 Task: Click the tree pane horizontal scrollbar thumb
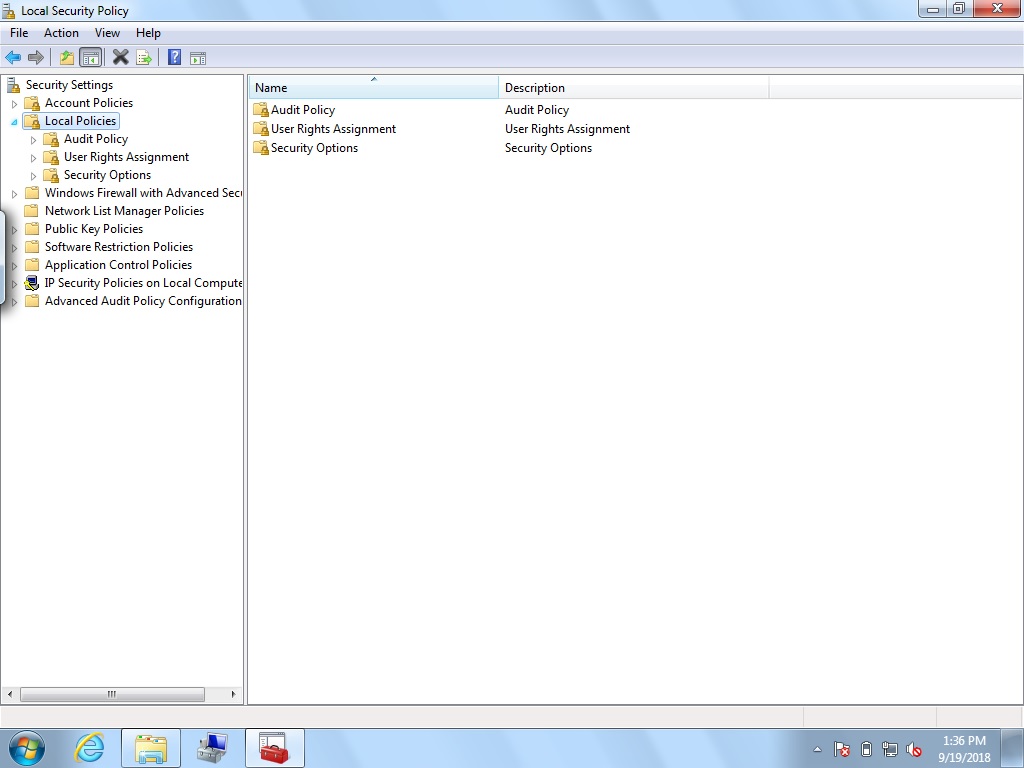[112, 694]
